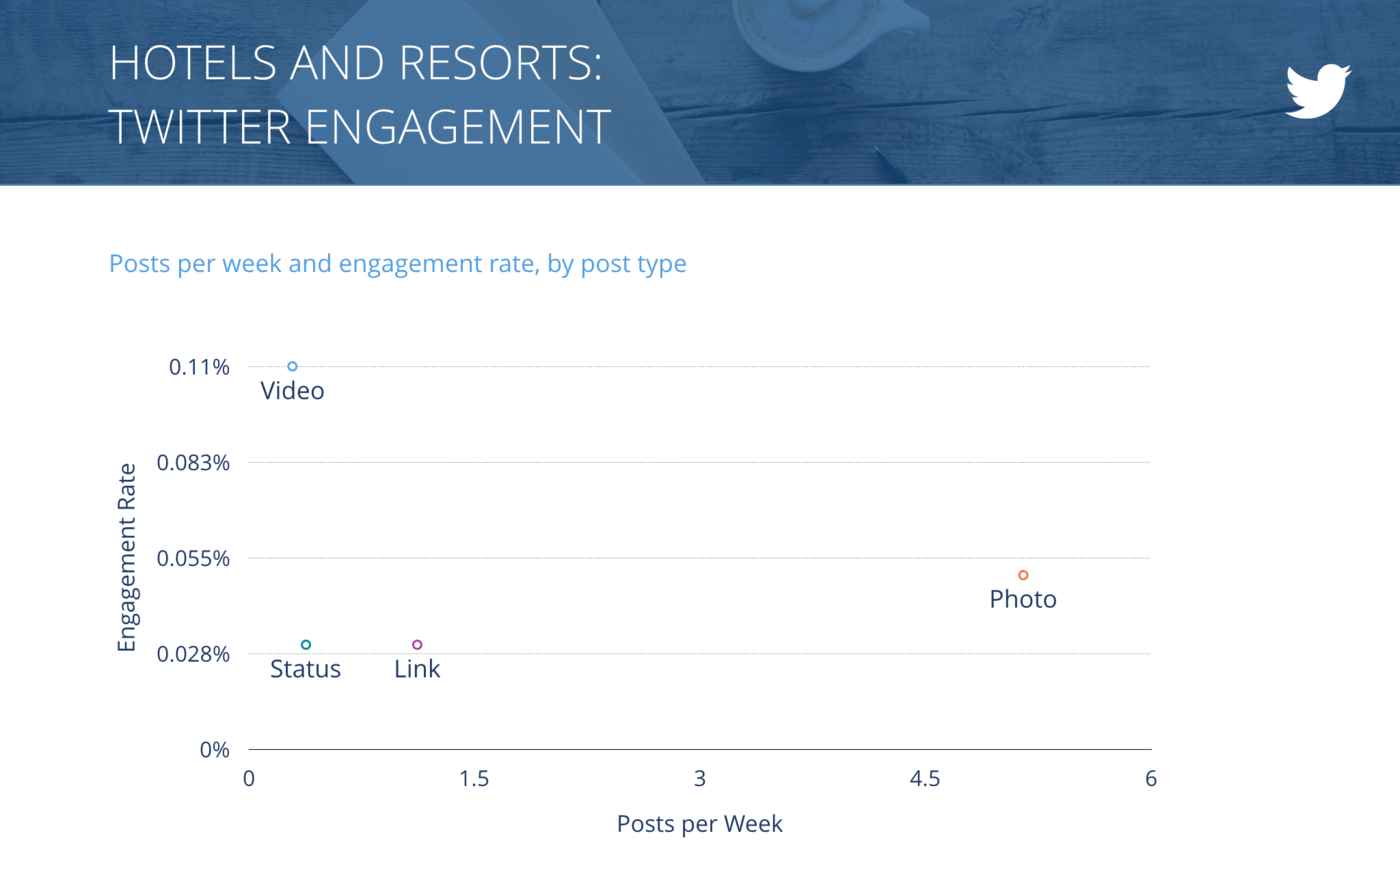Click the x-axis tick label '4.5'

pyautogui.click(x=925, y=779)
